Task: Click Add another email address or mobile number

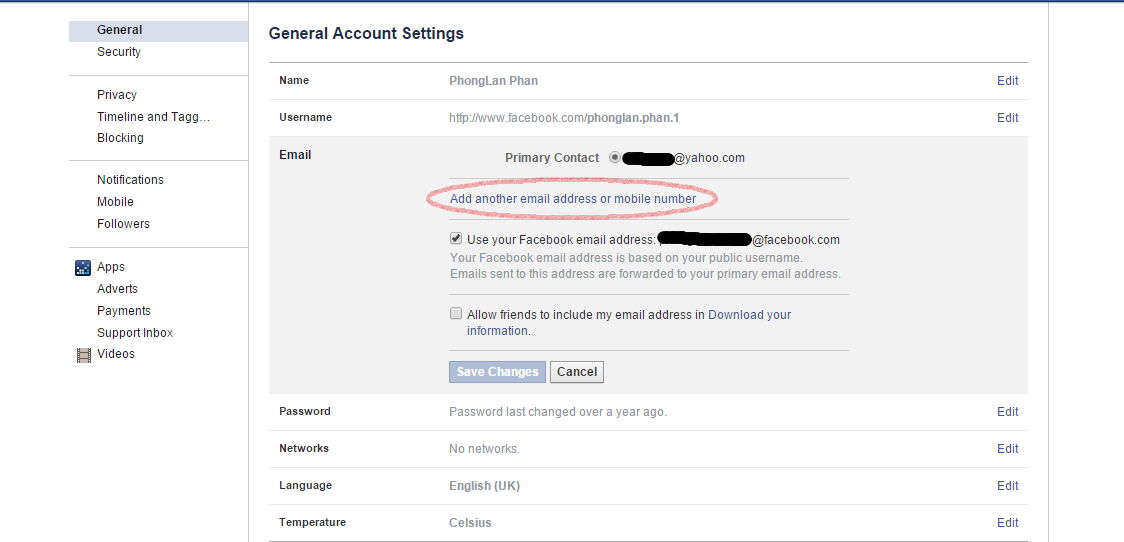Action: point(573,199)
